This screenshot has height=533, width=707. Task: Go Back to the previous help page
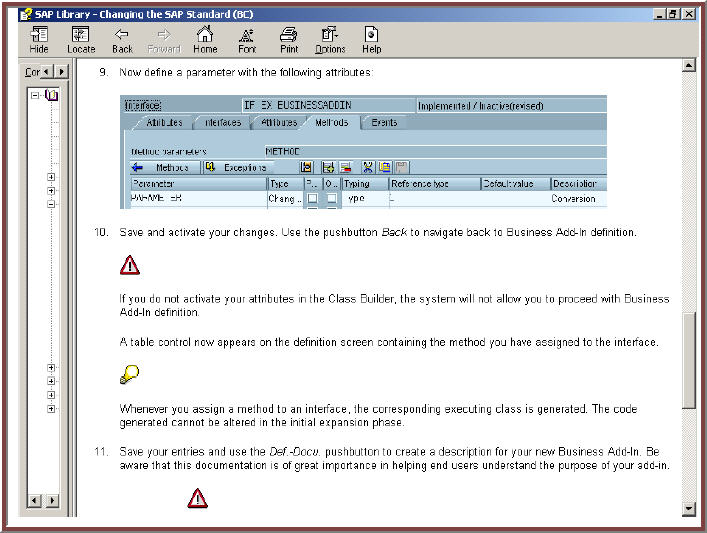point(122,40)
